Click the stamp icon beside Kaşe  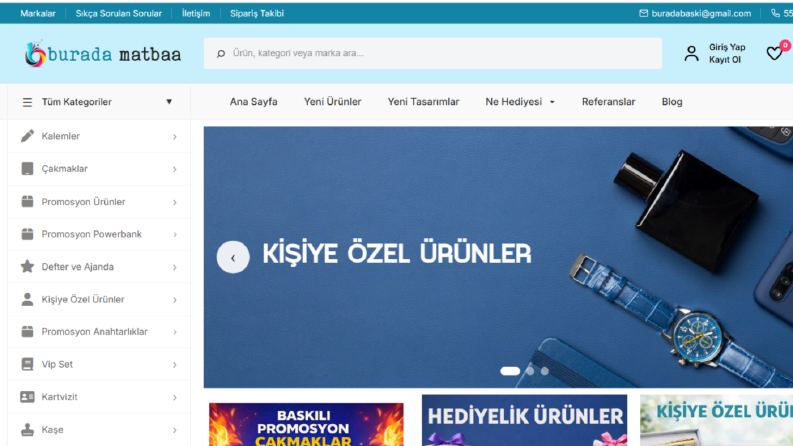(27, 430)
